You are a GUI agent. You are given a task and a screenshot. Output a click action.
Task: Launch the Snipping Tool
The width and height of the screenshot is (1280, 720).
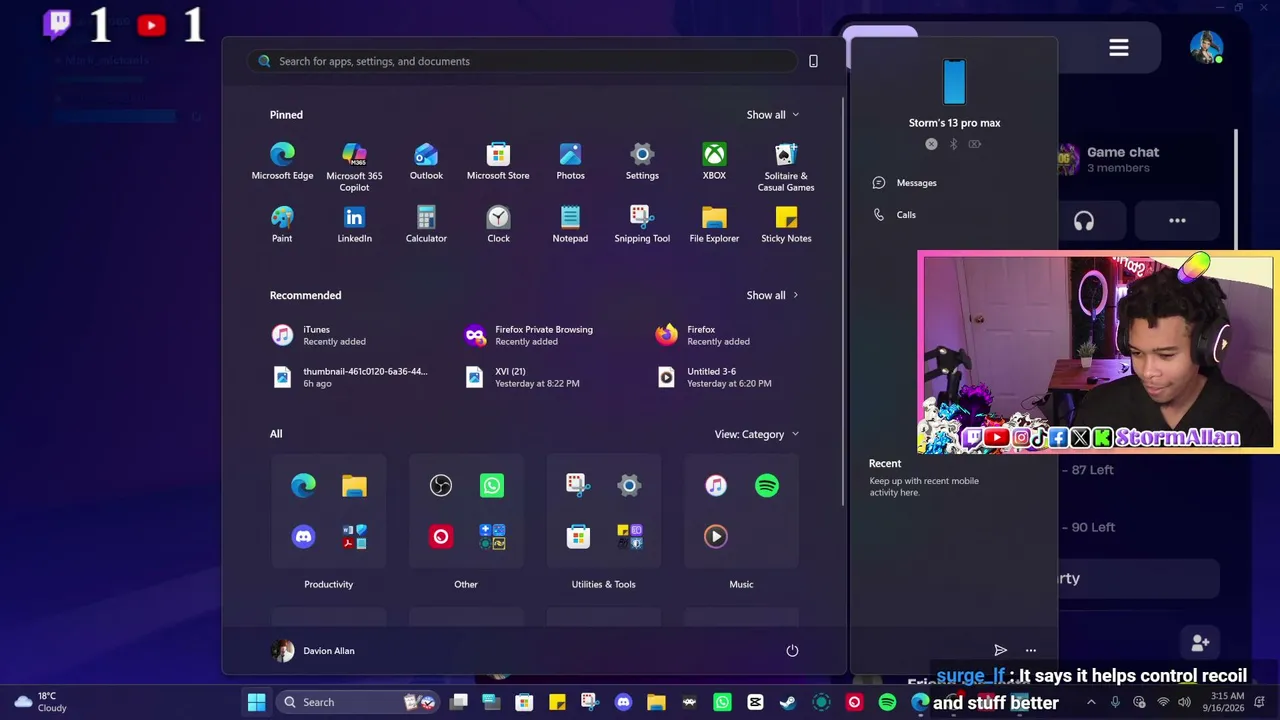tap(642, 225)
